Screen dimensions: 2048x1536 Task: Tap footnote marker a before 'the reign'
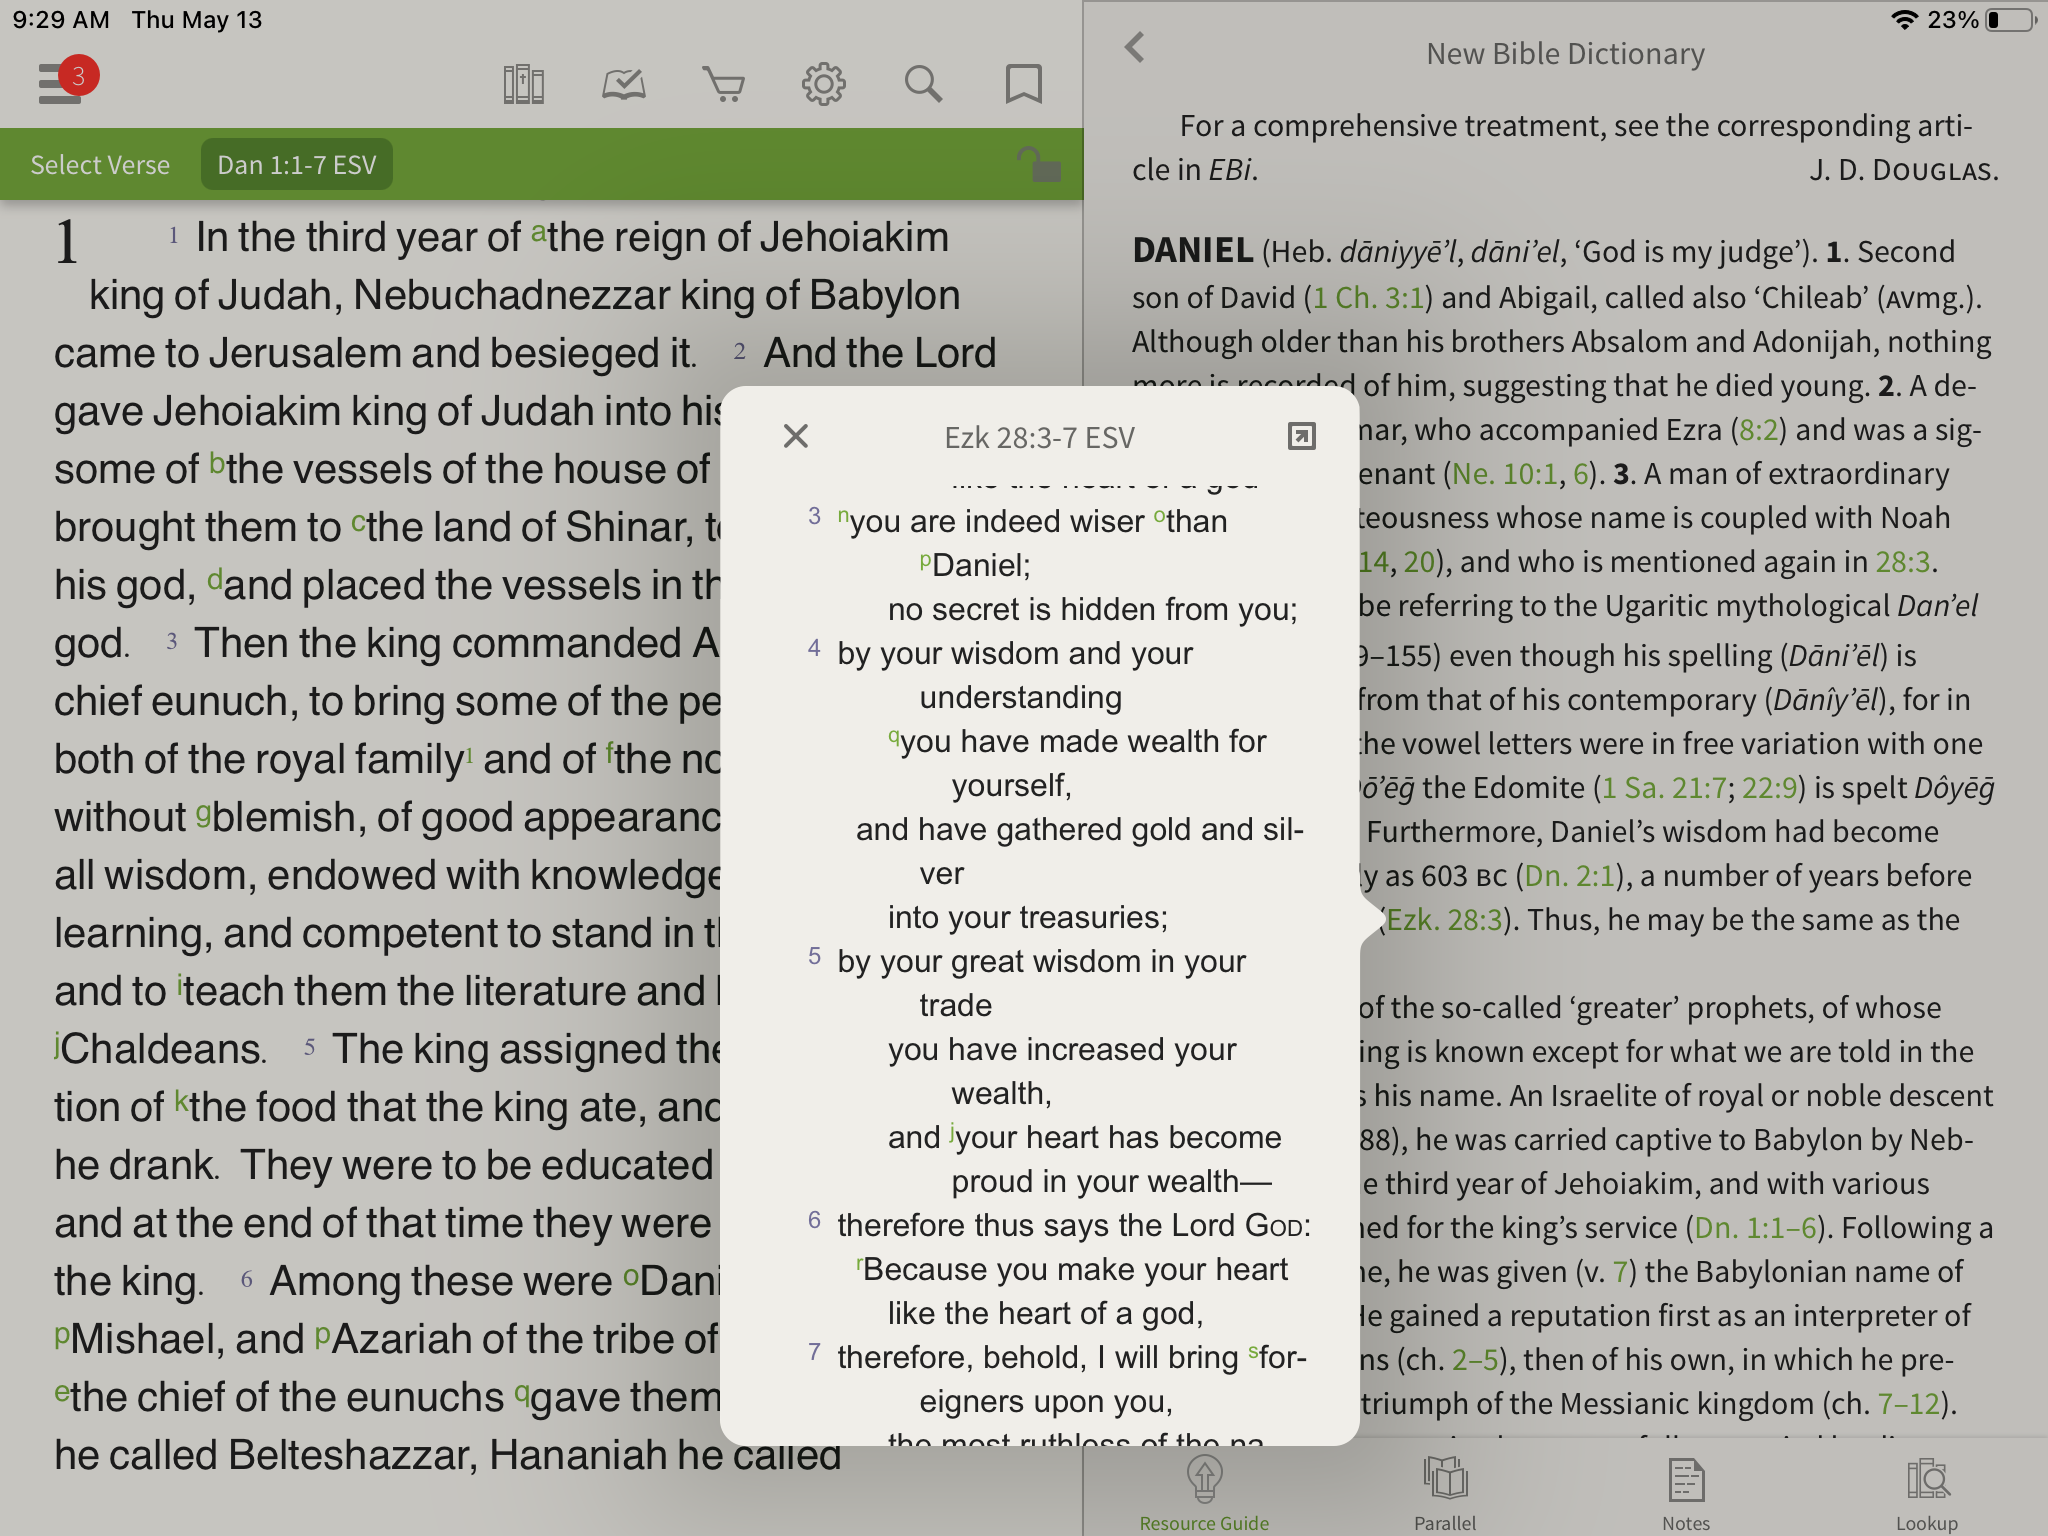click(538, 233)
